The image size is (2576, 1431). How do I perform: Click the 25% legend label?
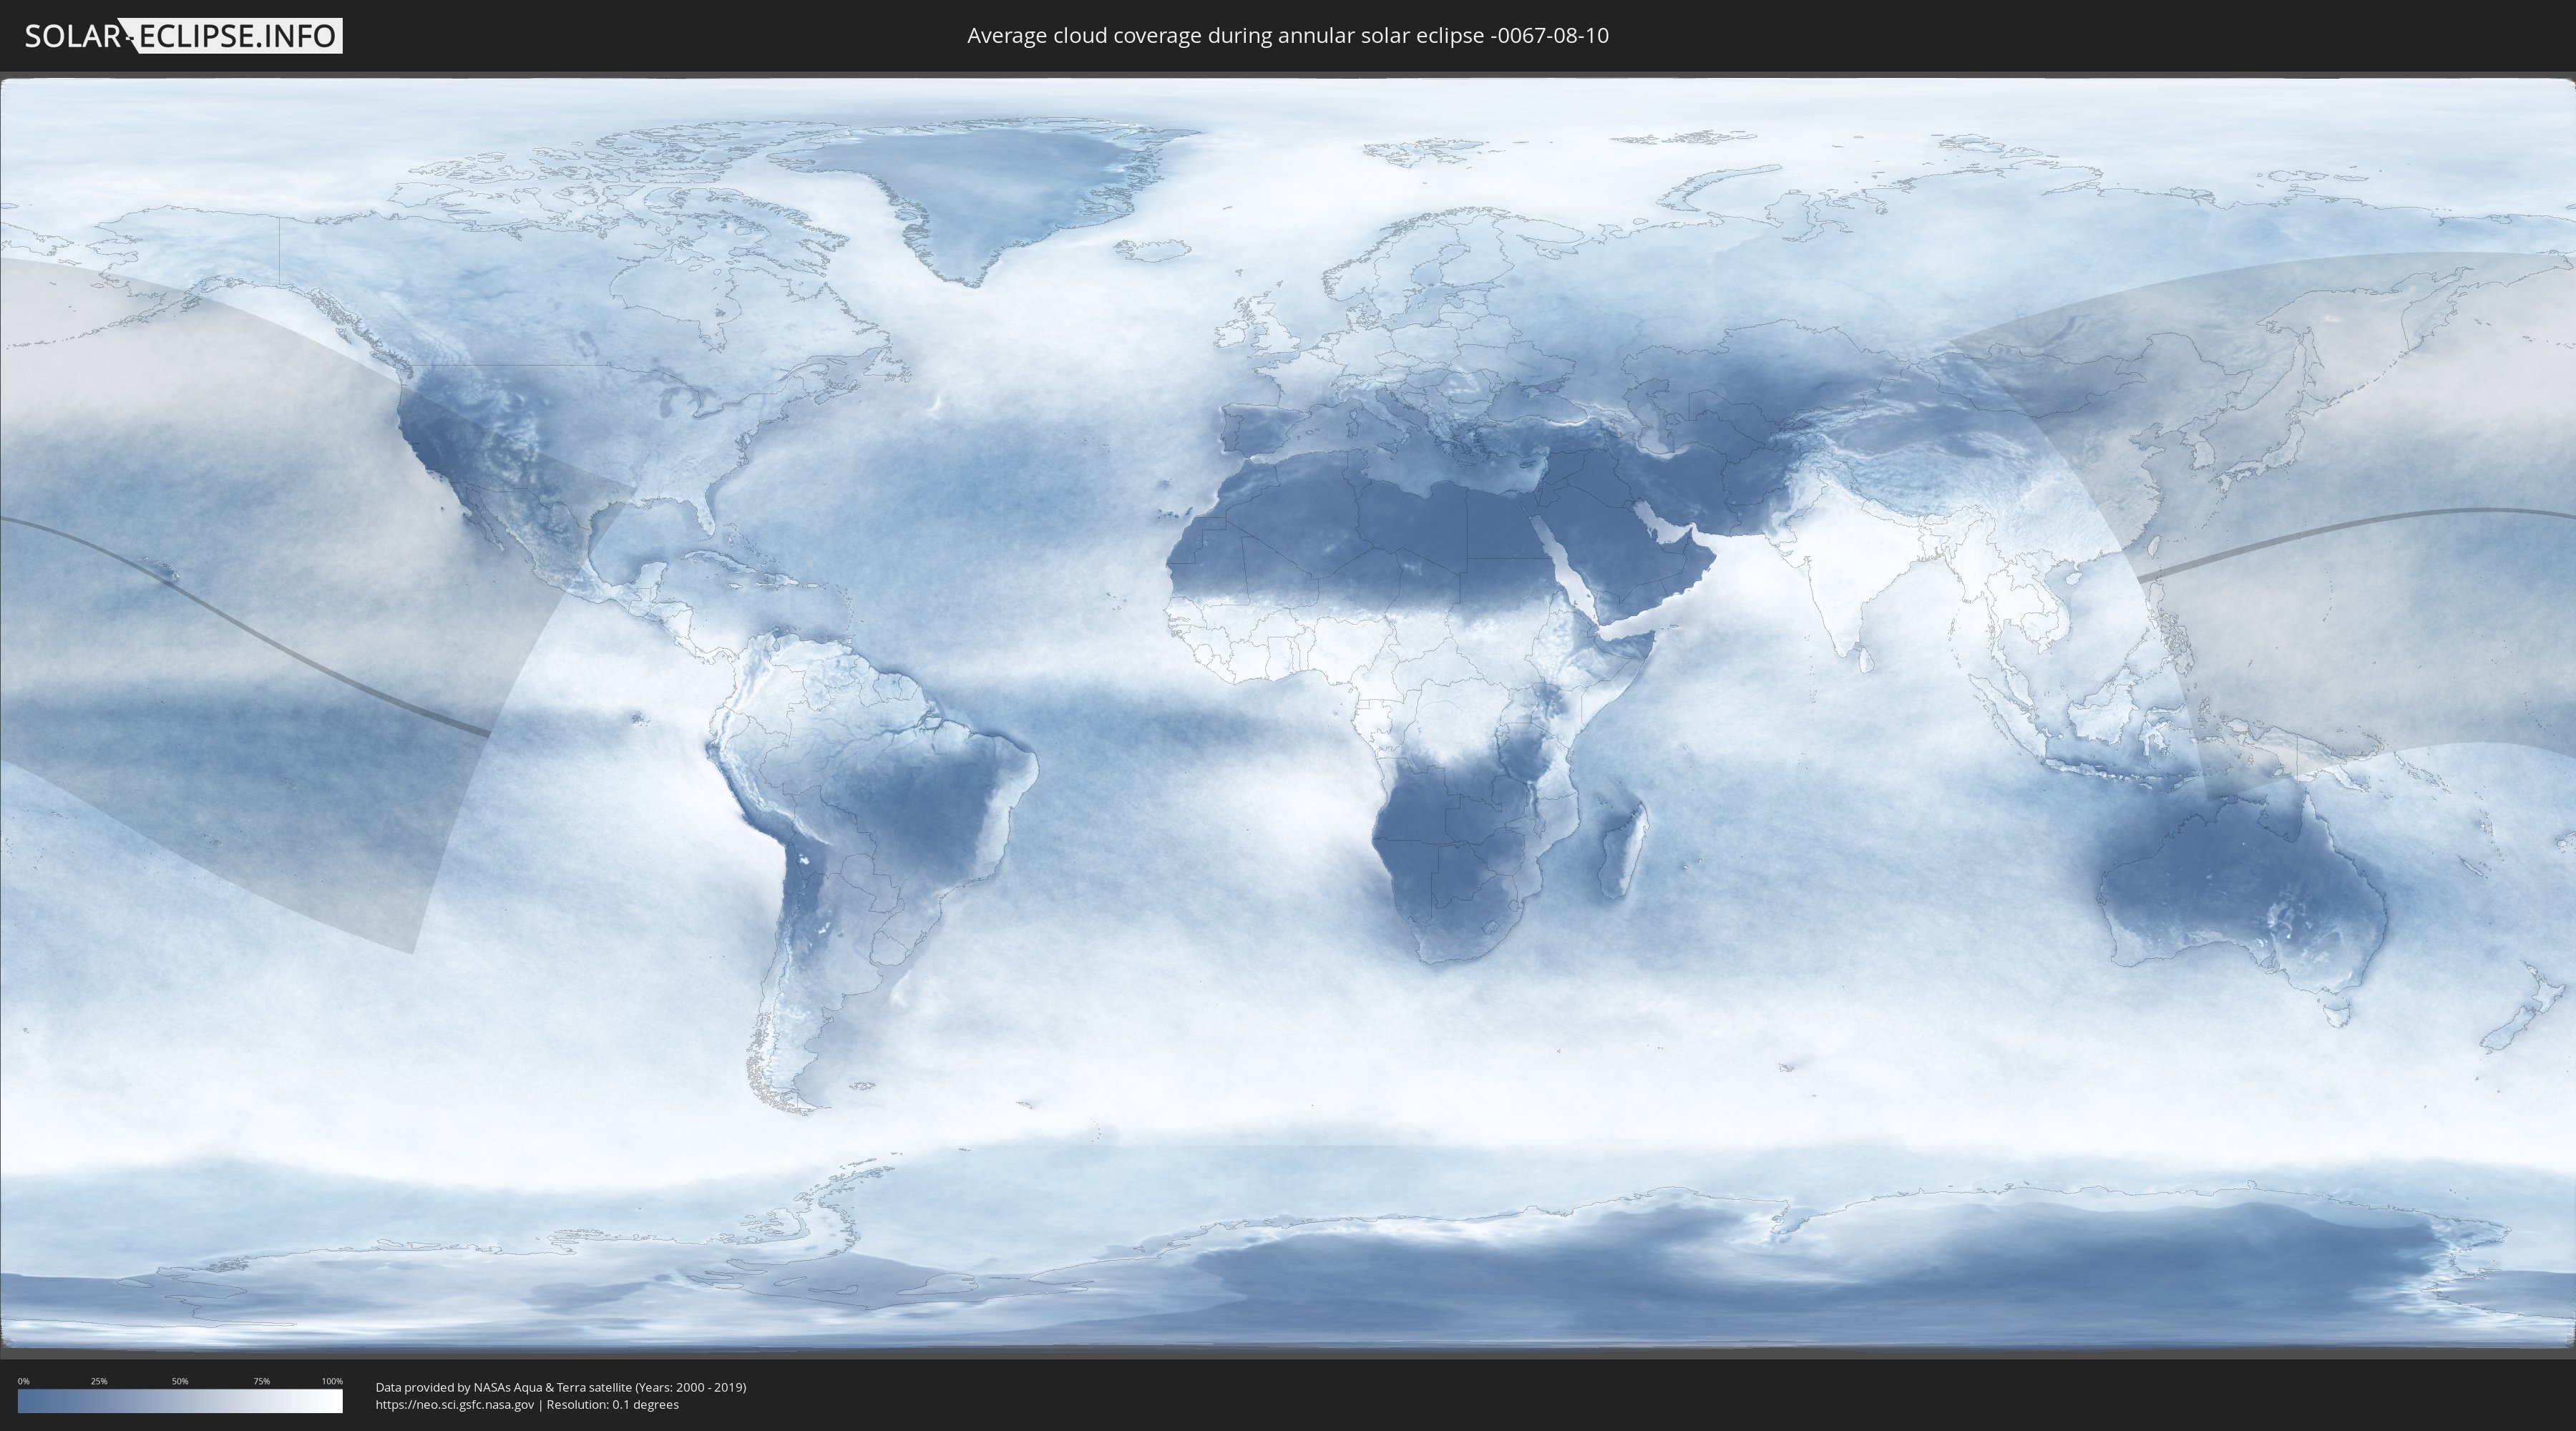pyautogui.click(x=99, y=1381)
